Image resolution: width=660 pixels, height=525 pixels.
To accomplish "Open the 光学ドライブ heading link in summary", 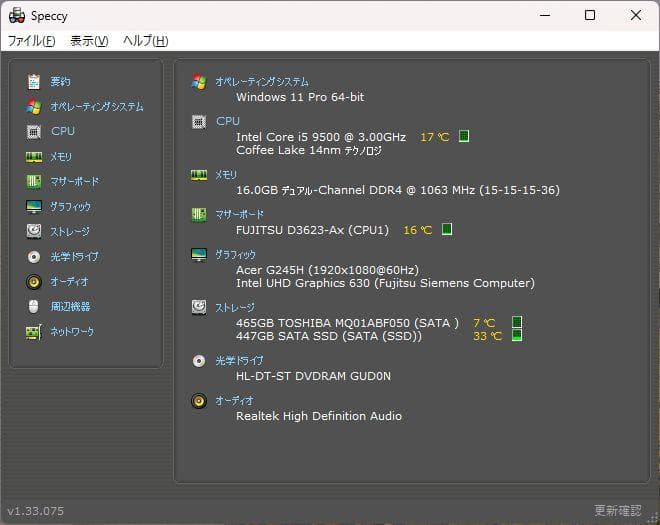I will pos(240,361).
